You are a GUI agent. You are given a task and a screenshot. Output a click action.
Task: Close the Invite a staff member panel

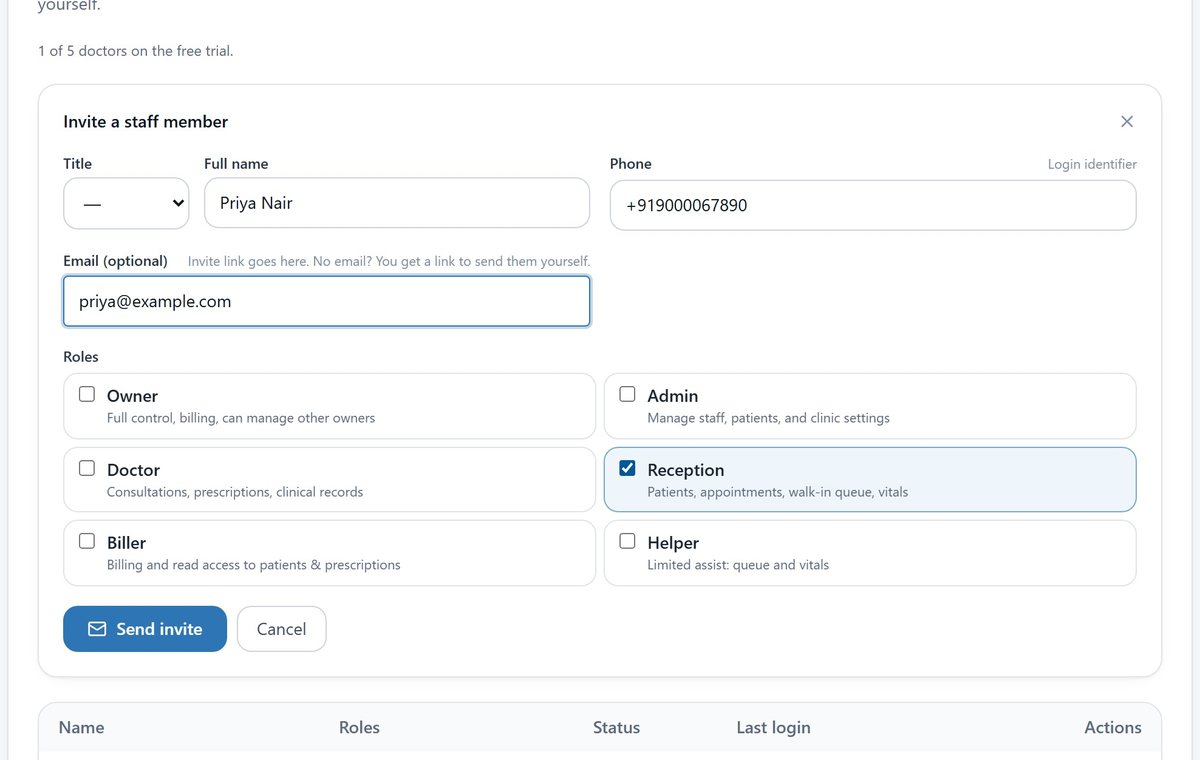(x=1127, y=121)
